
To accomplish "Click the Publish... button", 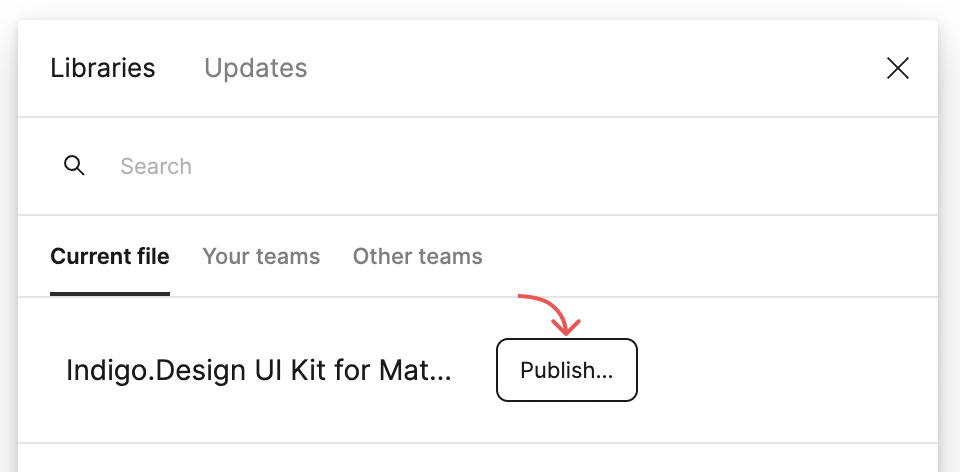I will click(566, 370).
